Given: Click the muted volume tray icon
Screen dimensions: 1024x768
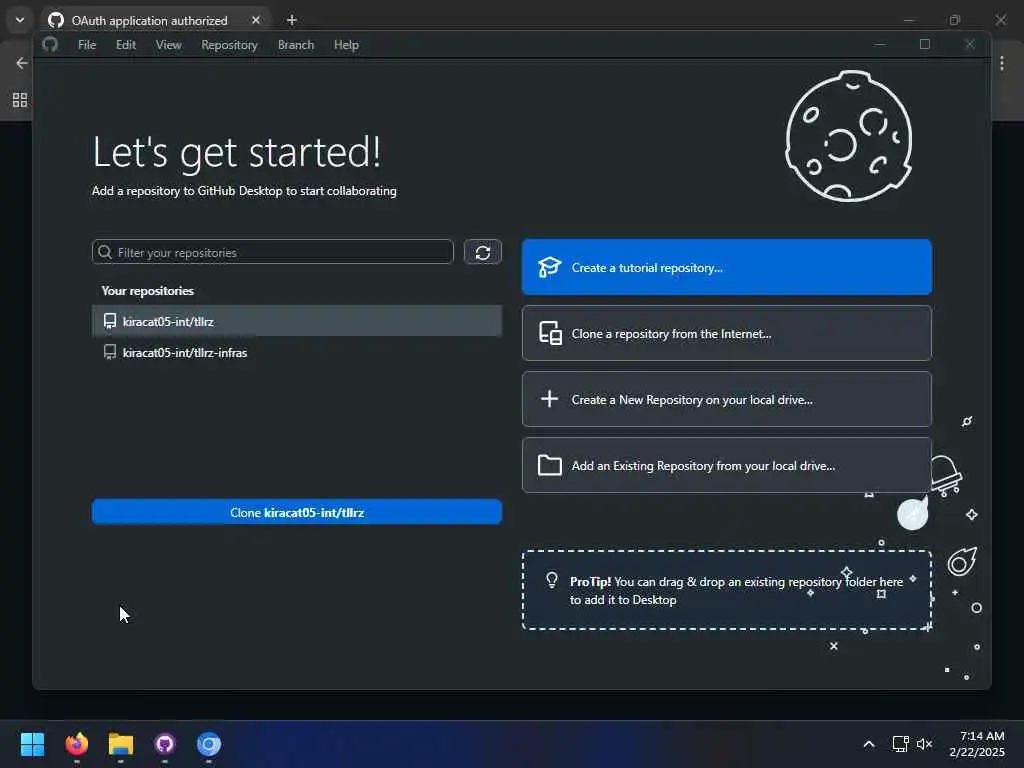Looking at the screenshot, I should [924, 744].
